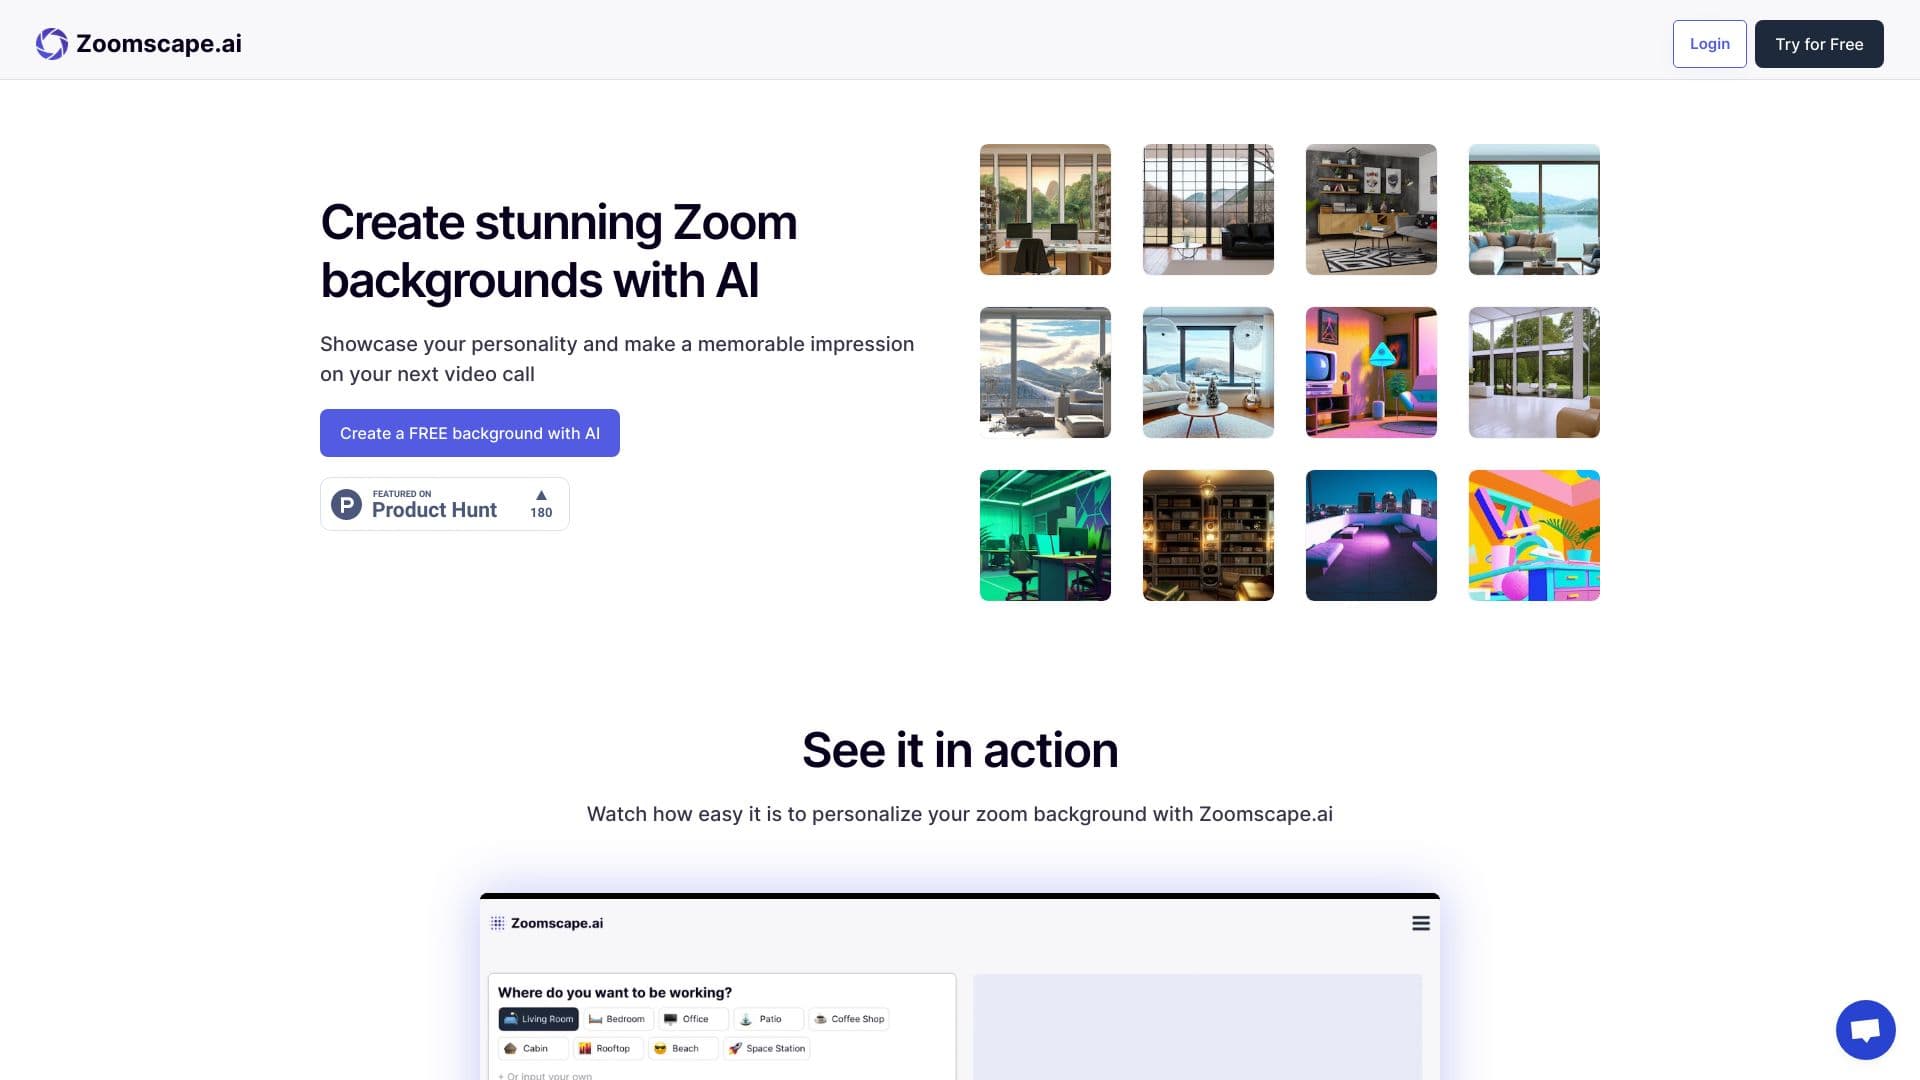The image size is (1920, 1080).
Task: Select the Living Room option
Action: point(538,1019)
